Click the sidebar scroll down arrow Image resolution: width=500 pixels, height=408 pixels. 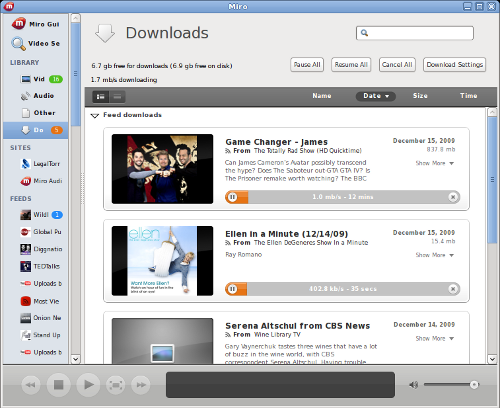[76, 359]
